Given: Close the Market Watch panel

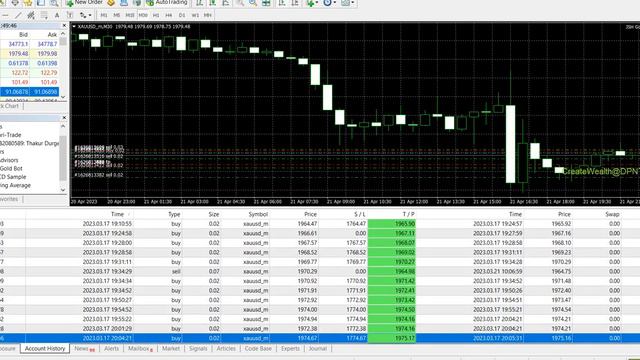Looking at the screenshot, I should click(64, 25).
